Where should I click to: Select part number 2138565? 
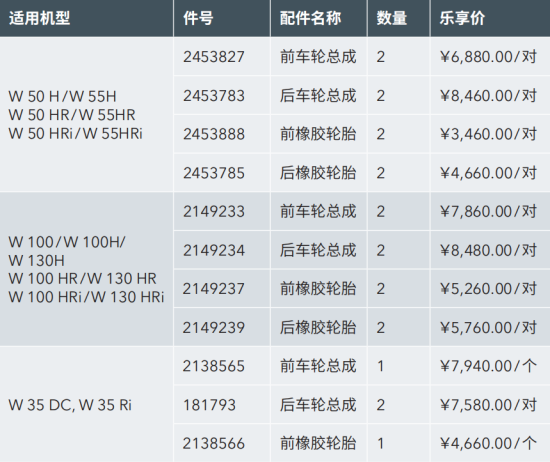pyautogui.click(x=214, y=366)
